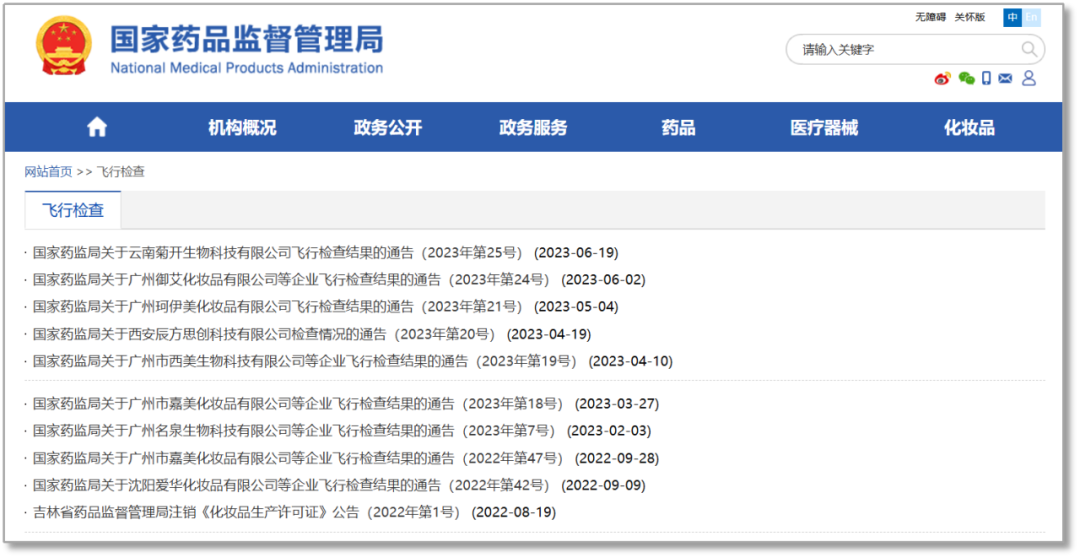Click the 网站首页 breadcrumb link
The width and height of the screenshot is (1080, 558).
(x=48, y=172)
